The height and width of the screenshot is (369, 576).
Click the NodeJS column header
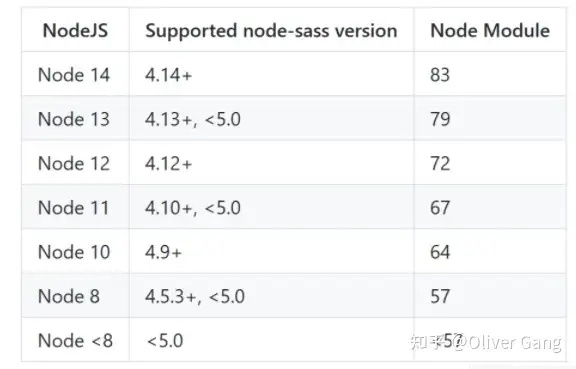click(x=75, y=30)
